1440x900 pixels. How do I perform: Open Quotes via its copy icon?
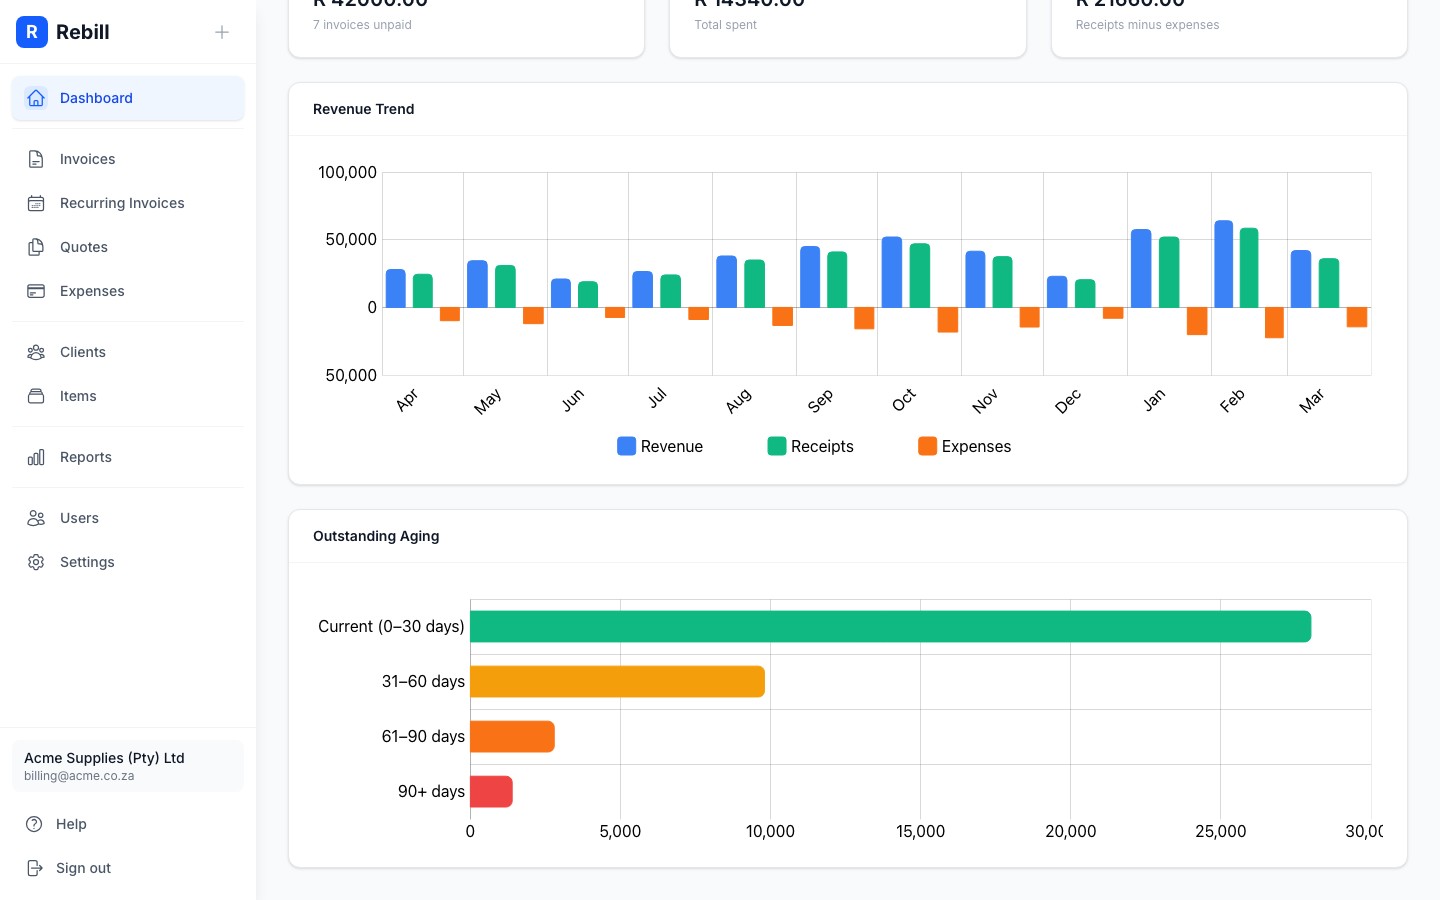coord(36,247)
